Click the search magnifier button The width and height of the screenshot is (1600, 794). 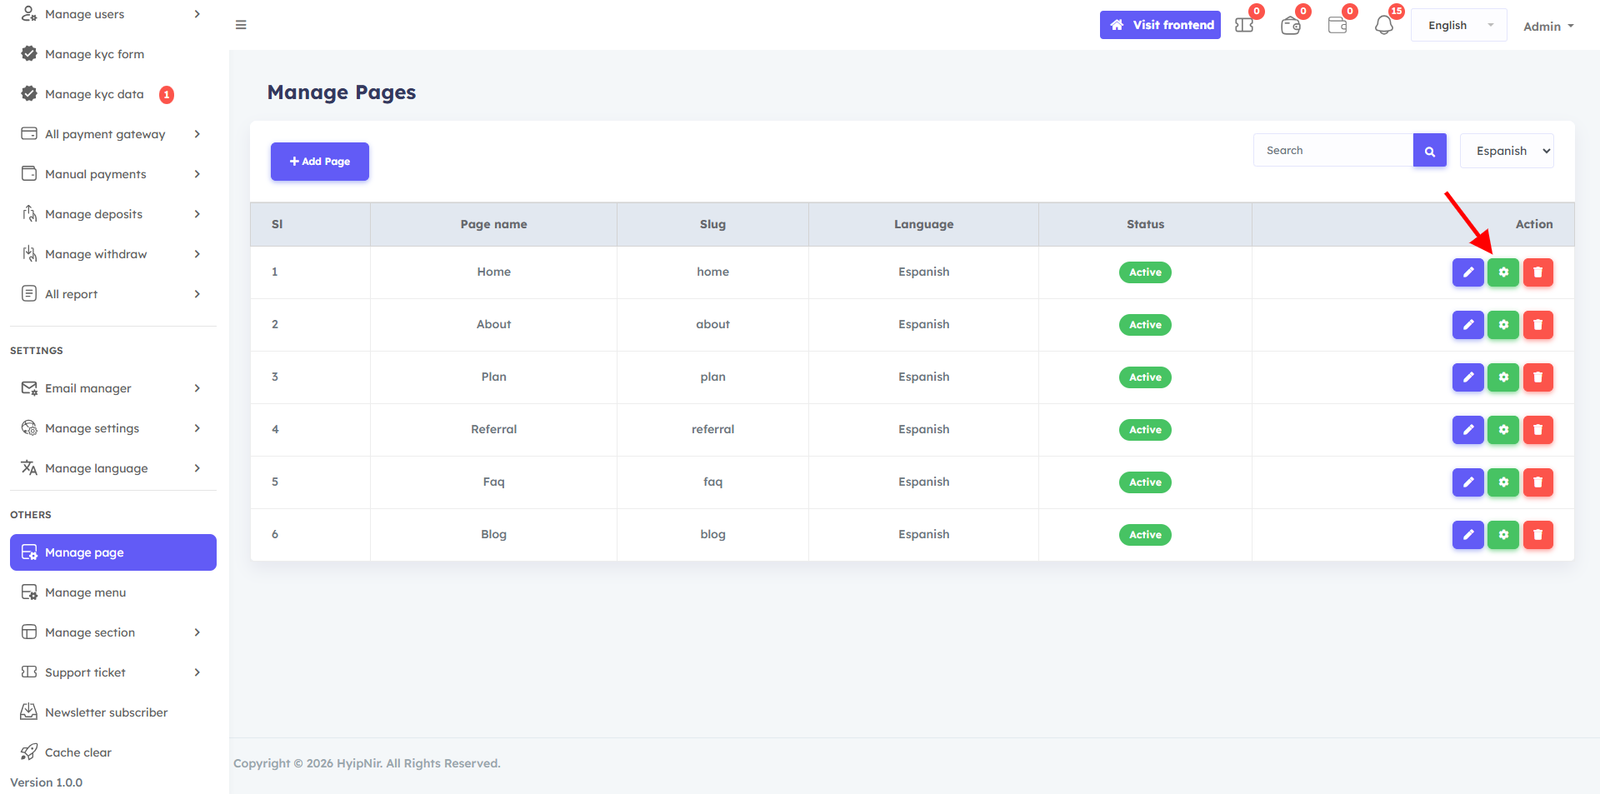[x=1429, y=151]
